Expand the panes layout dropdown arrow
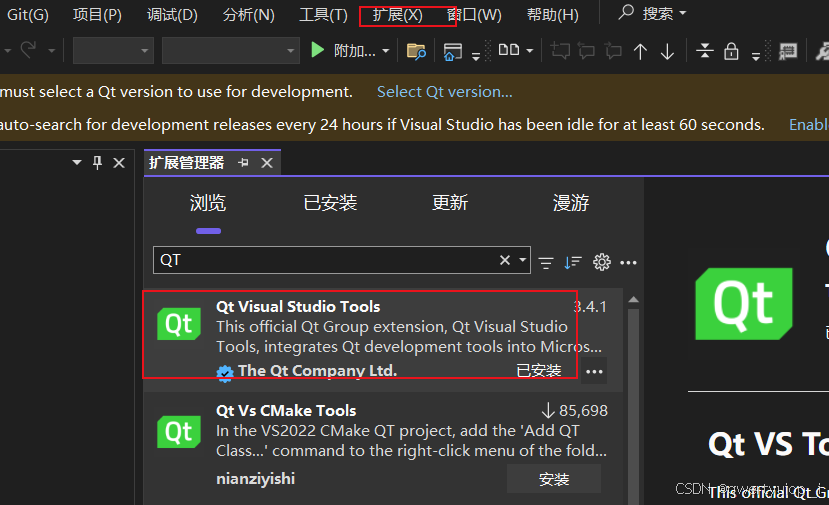Image resolution: width=829 pixels, height=505 pixels. [530, 51]
